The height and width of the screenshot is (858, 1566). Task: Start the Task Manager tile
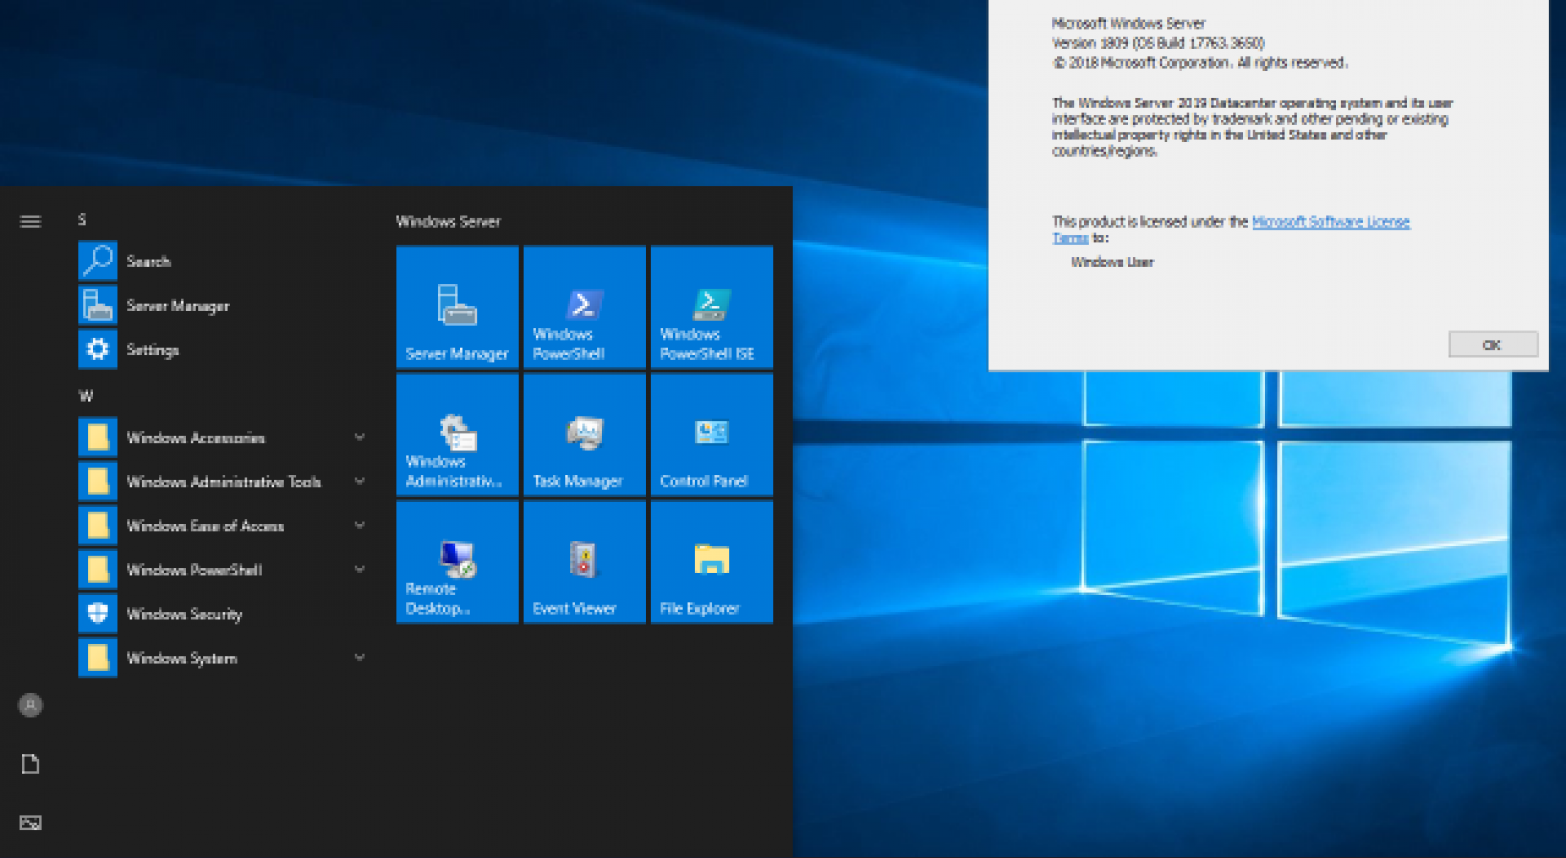point(584,434)
